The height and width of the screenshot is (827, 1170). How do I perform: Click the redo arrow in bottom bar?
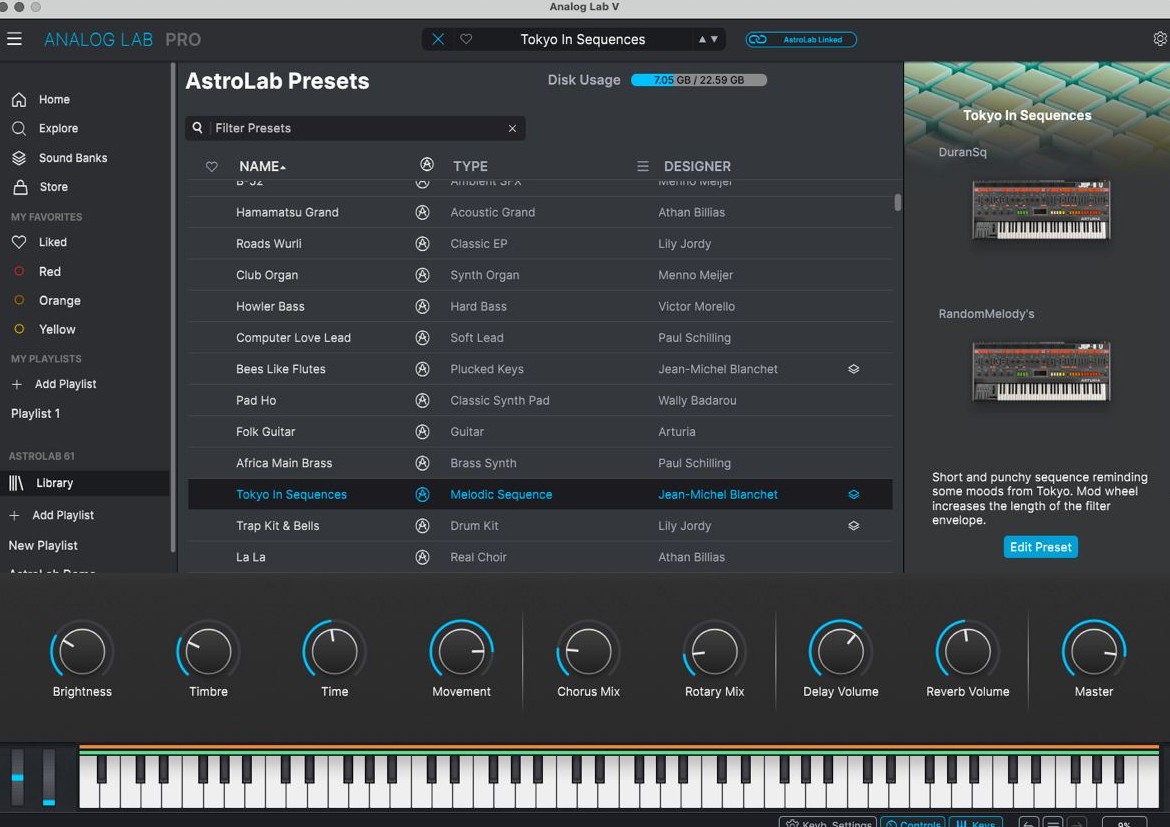[1077, 823]
